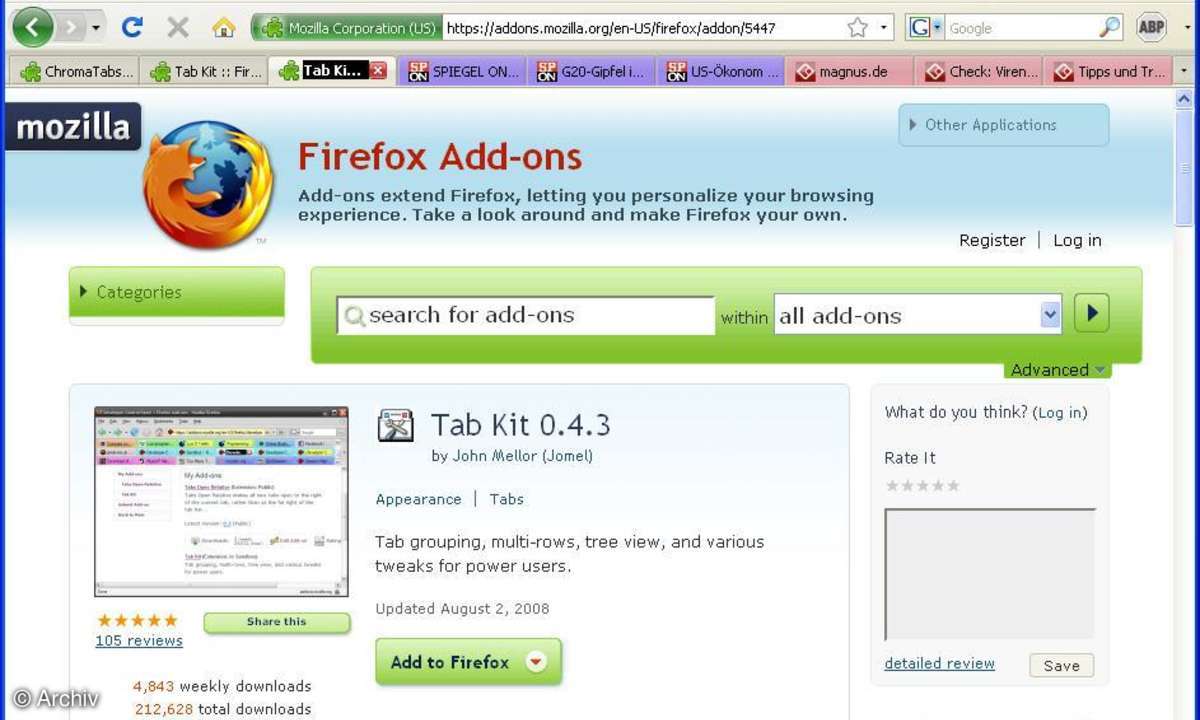Close the active Tab Kit tab
The height and width of the screenshot is (720, 1200).
[x=378, y=71]
